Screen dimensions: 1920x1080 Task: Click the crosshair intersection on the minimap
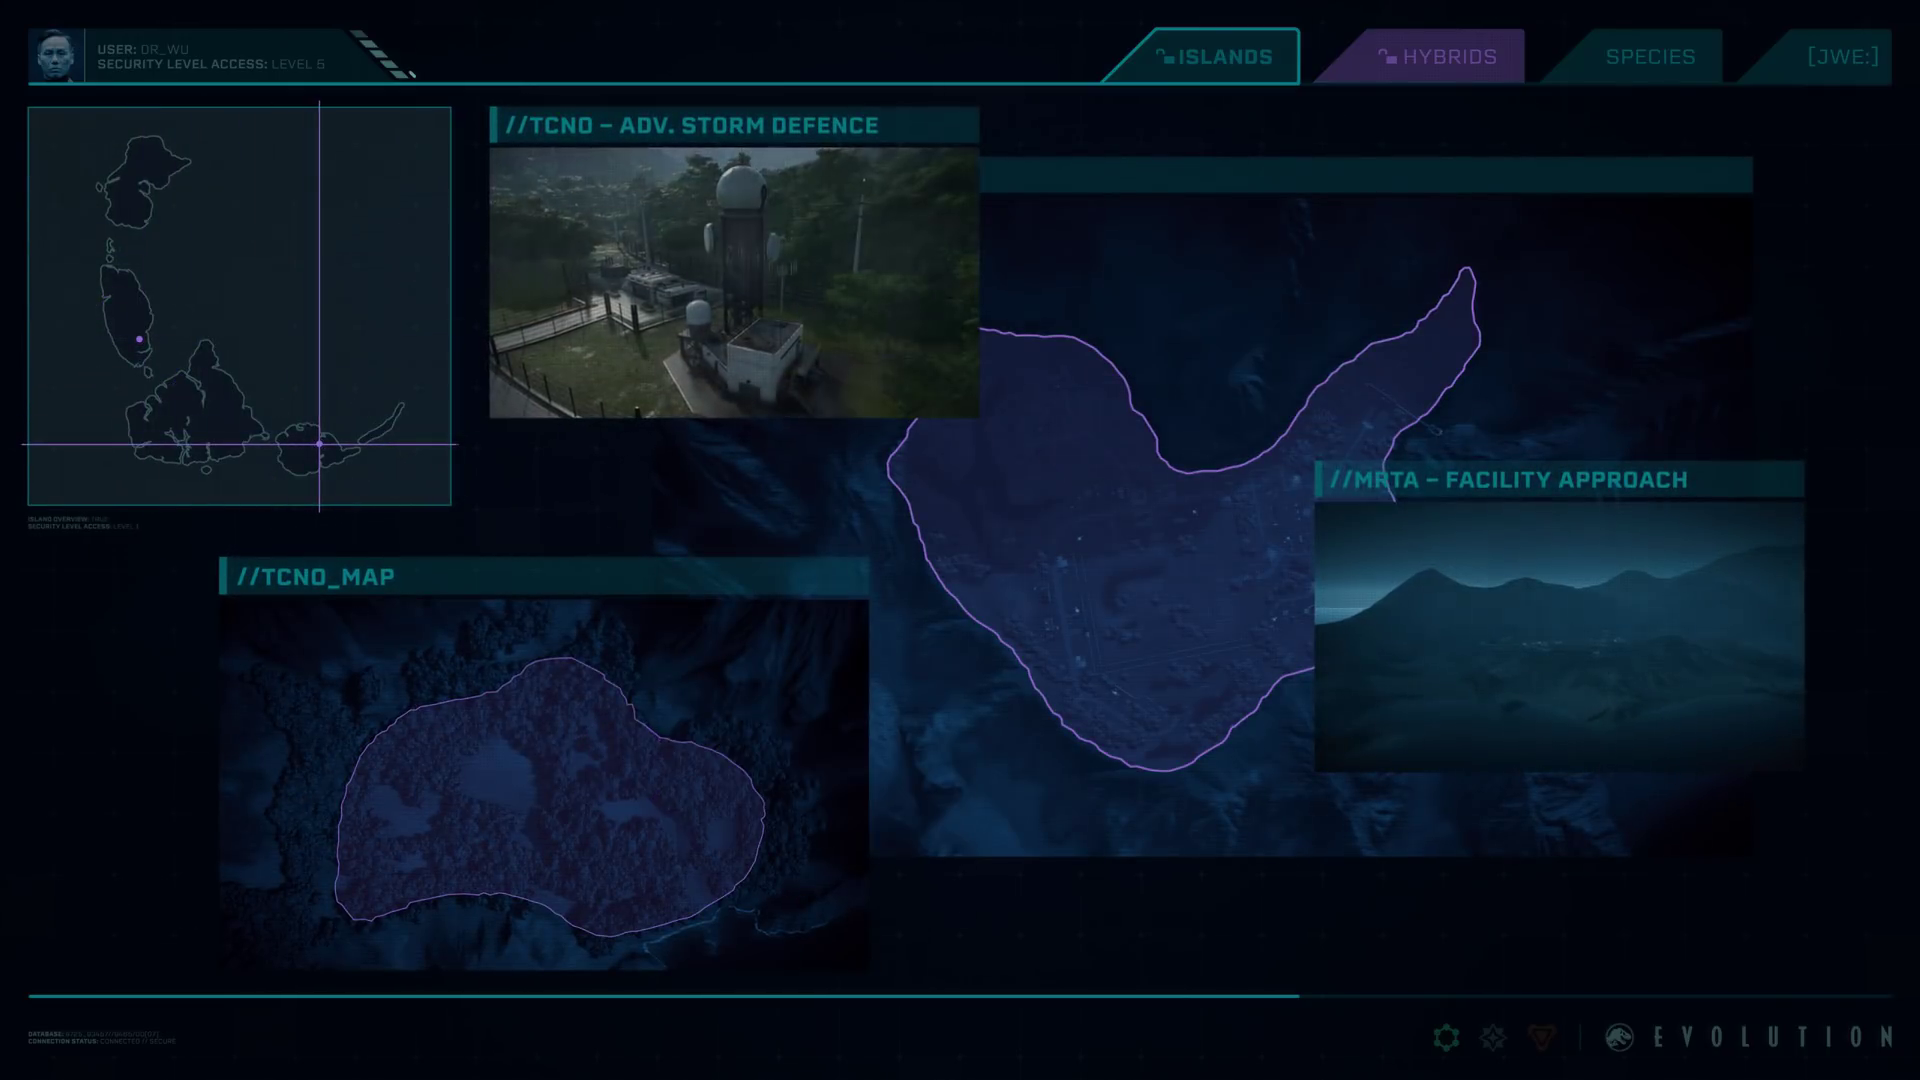coord(319,444)
